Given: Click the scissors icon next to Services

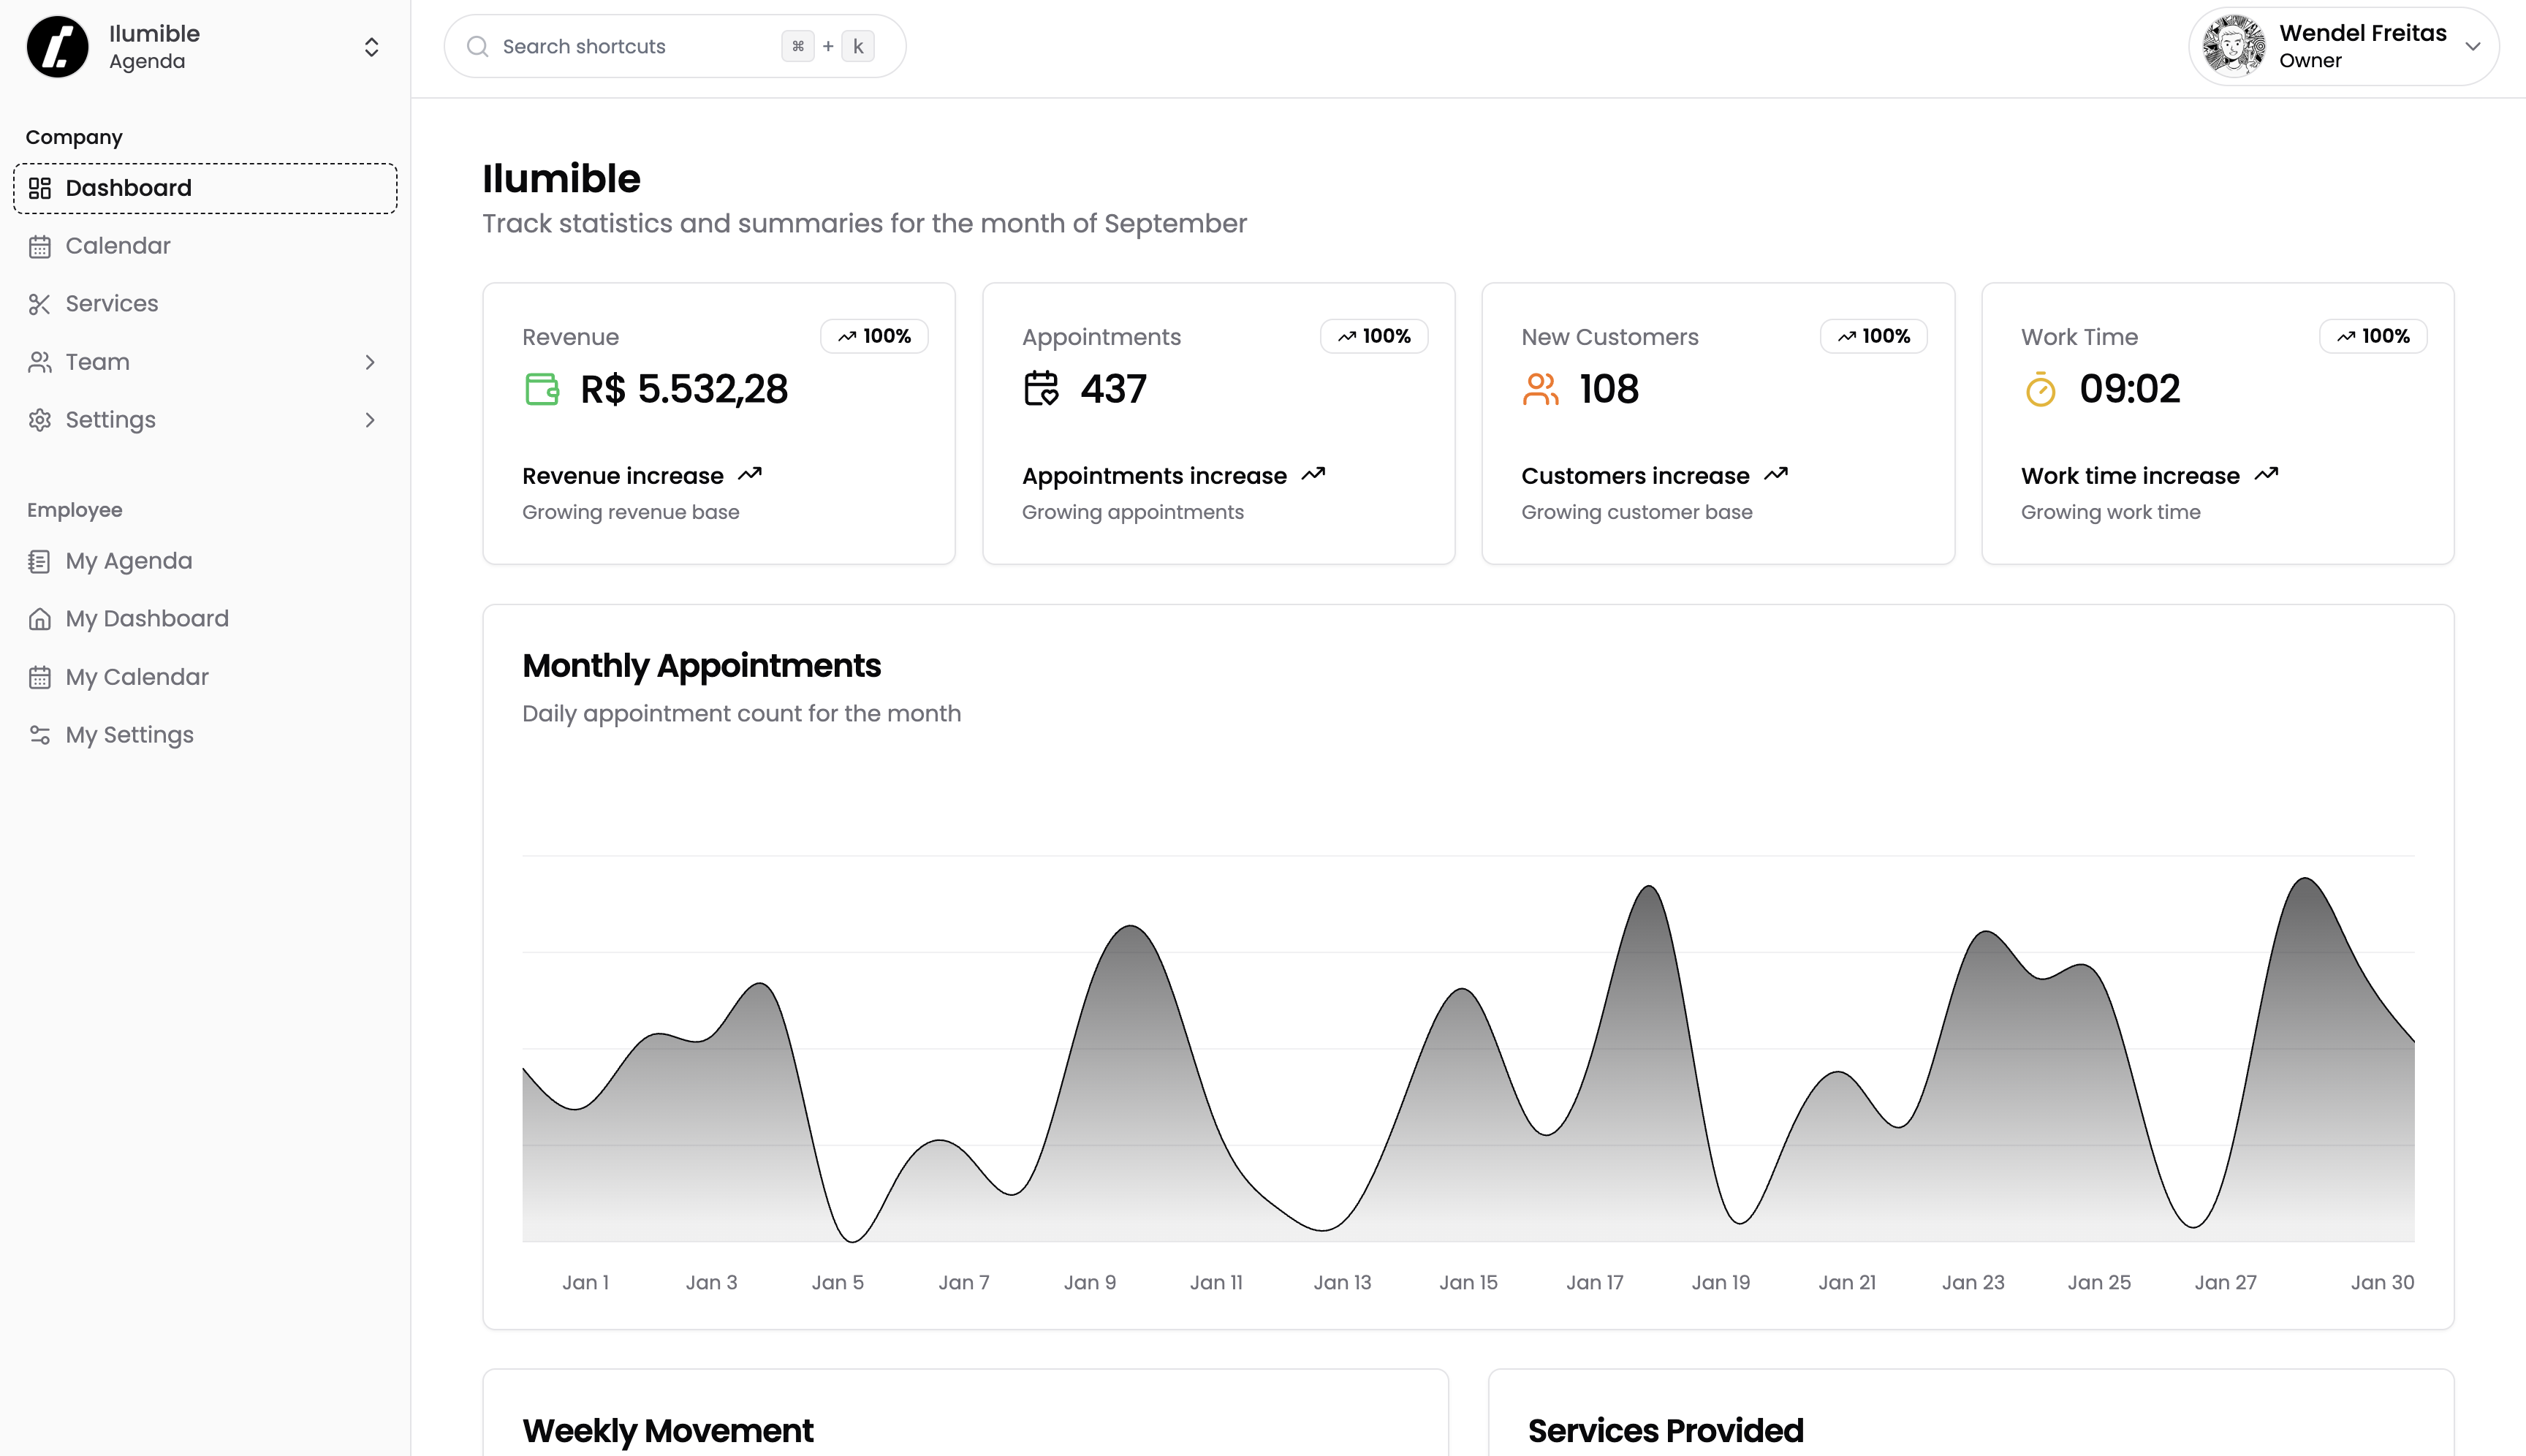Looking at the screenshot, I should coord(41,303).
